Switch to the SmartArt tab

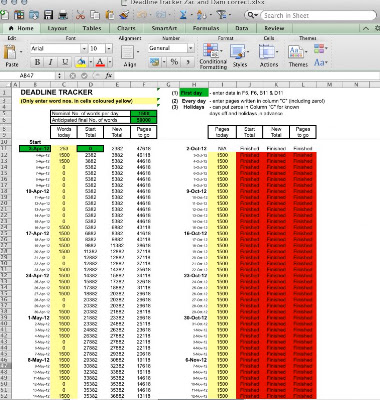[x=164, y=28]
